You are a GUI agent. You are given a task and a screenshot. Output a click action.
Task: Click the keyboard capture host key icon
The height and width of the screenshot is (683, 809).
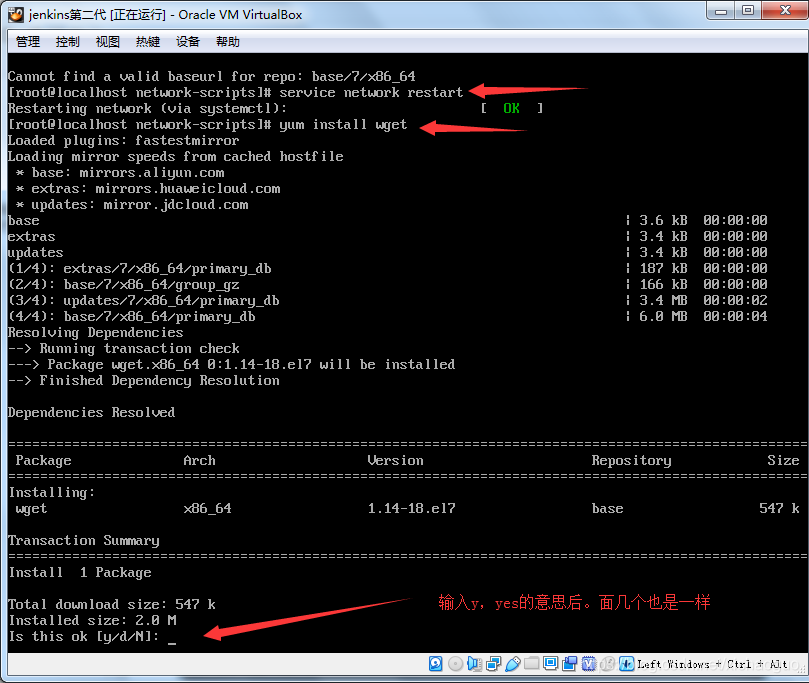(626, 663)
